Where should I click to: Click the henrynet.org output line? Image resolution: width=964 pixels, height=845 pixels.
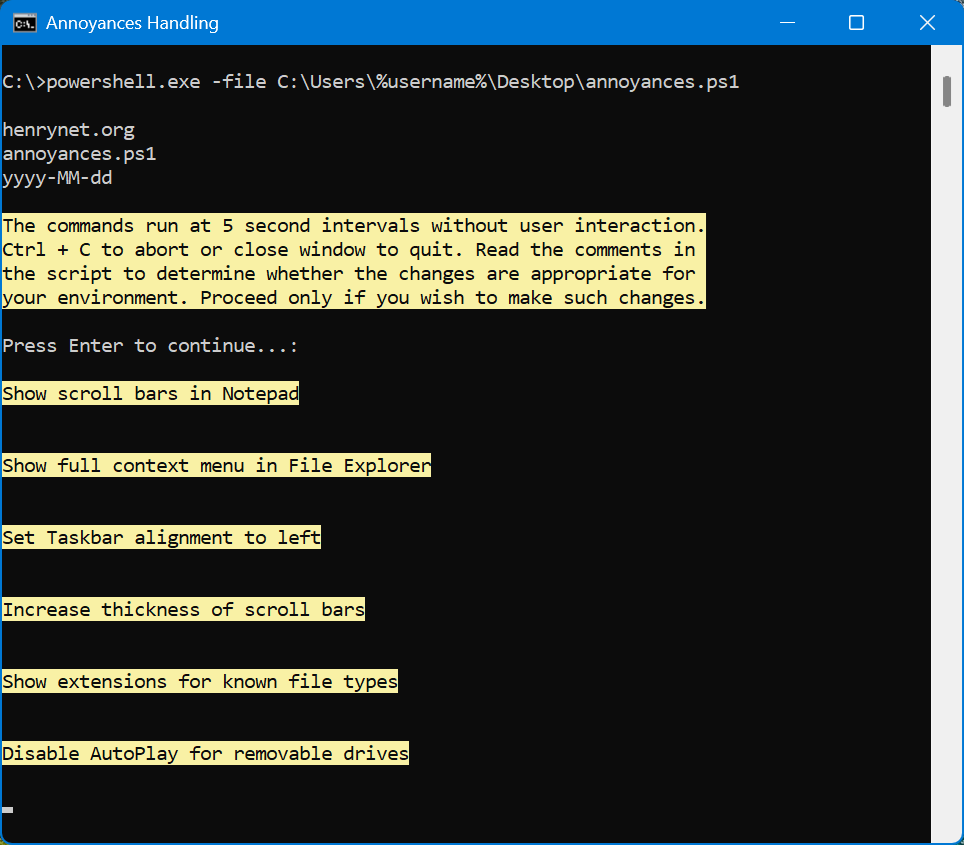(x=68, y=130)
